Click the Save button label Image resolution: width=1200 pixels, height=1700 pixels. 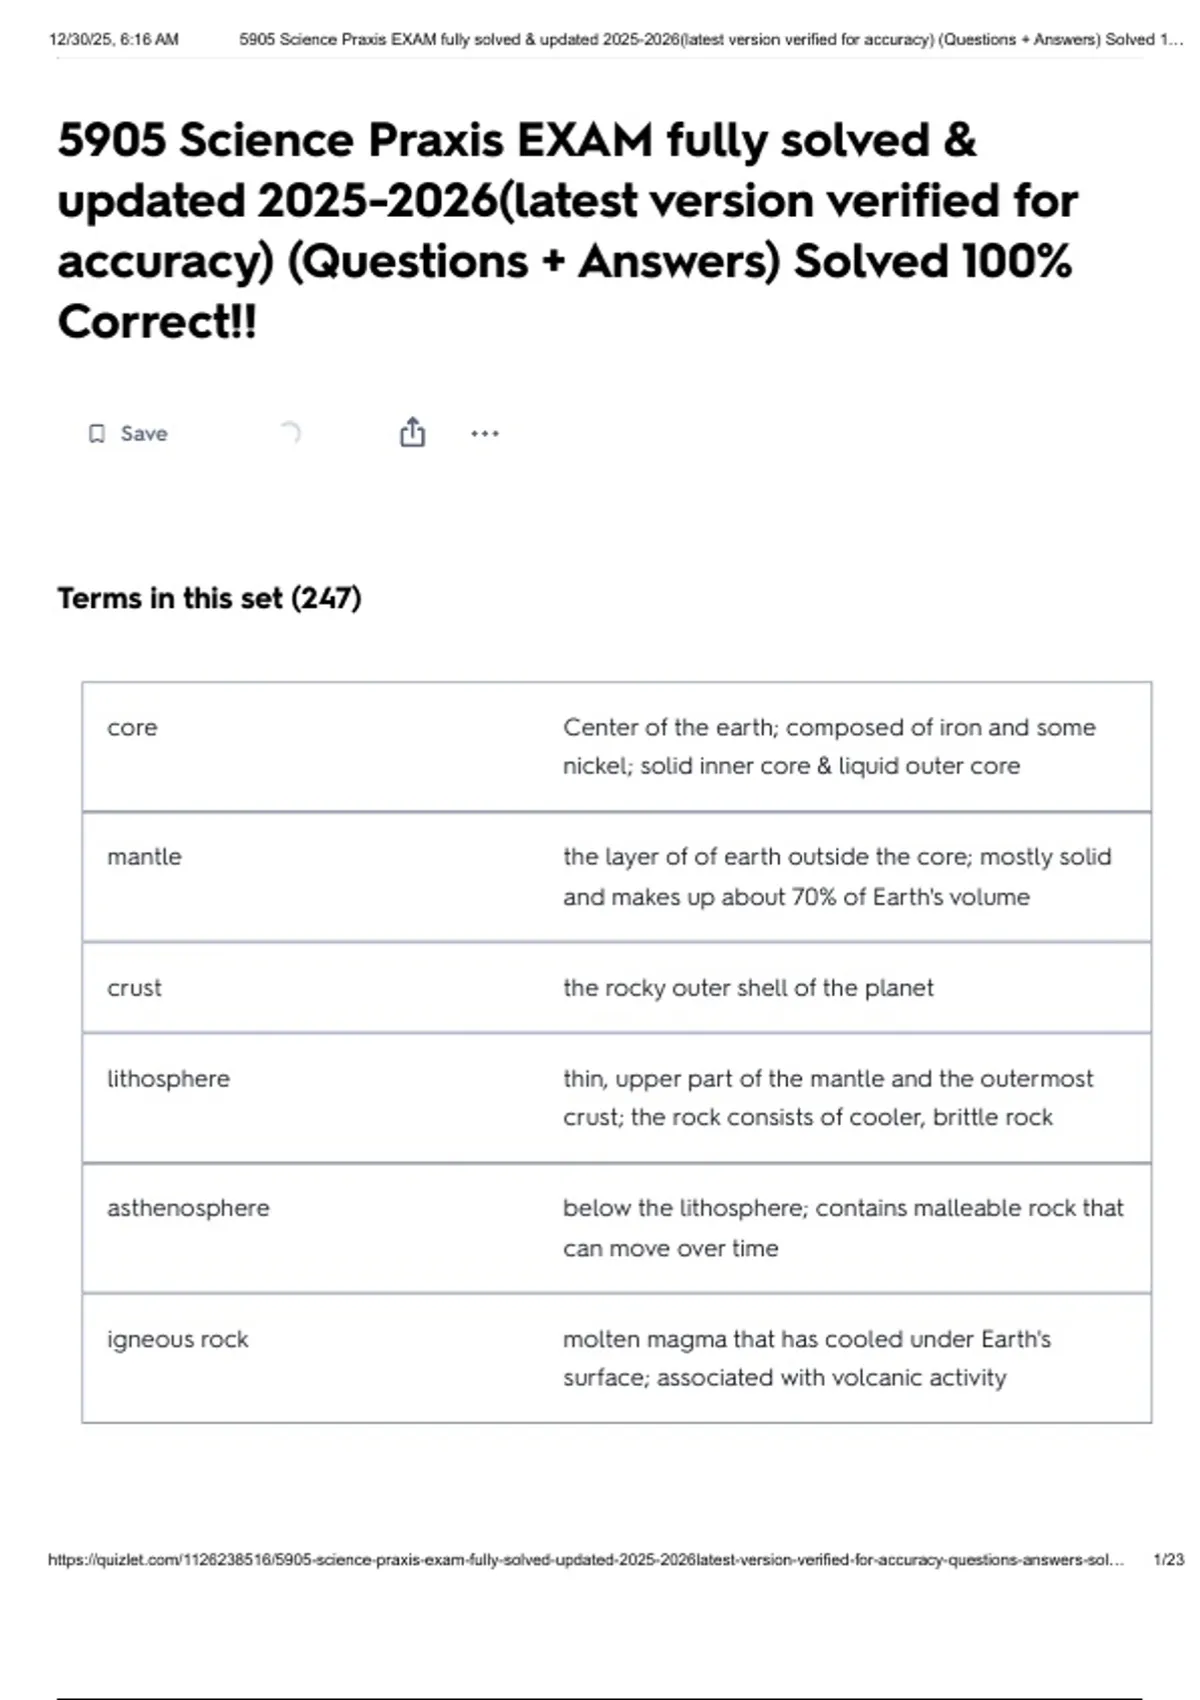tap(144, 433)
